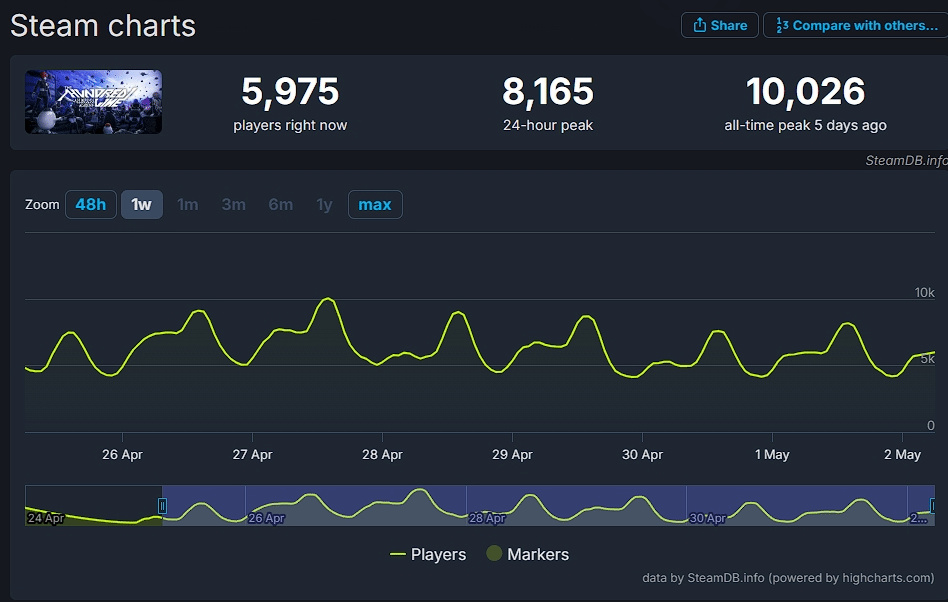Click the 10k y-axis label

[x=924, y=293]
